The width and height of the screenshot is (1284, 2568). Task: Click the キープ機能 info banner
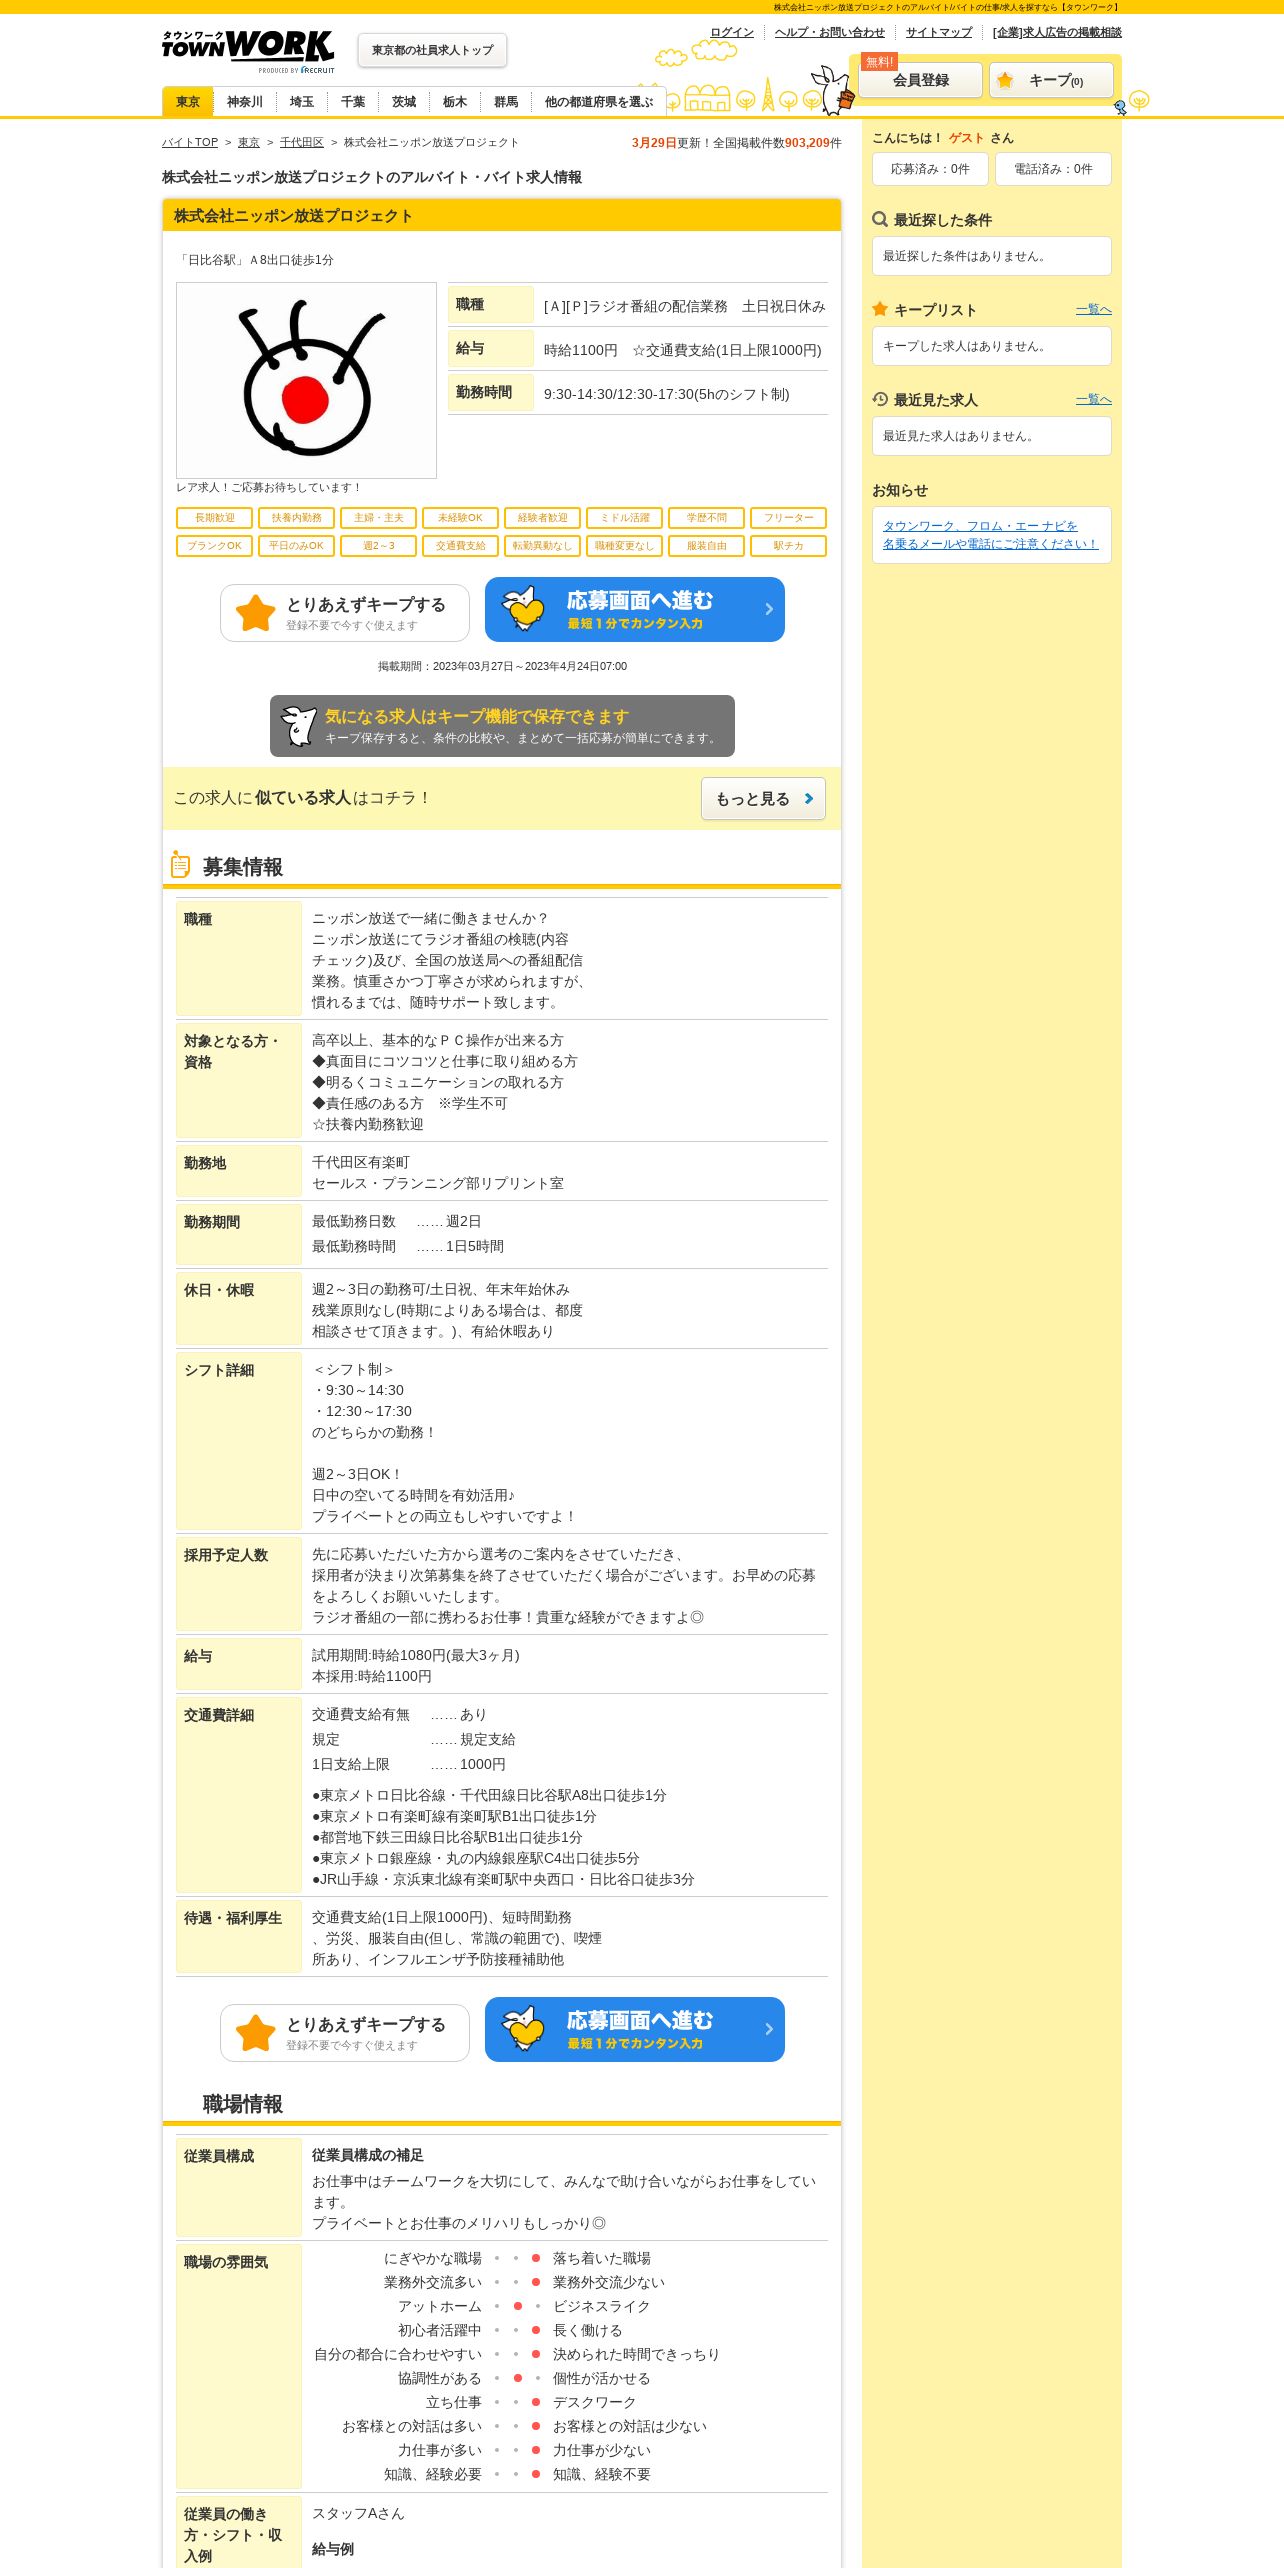tap(502, 726)
